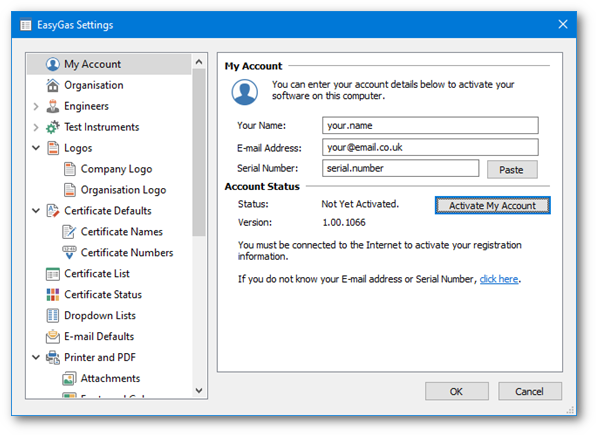Viewport: 596px width, 435px height.
Task: Click the Your Name input field
Action: (430, 125)
